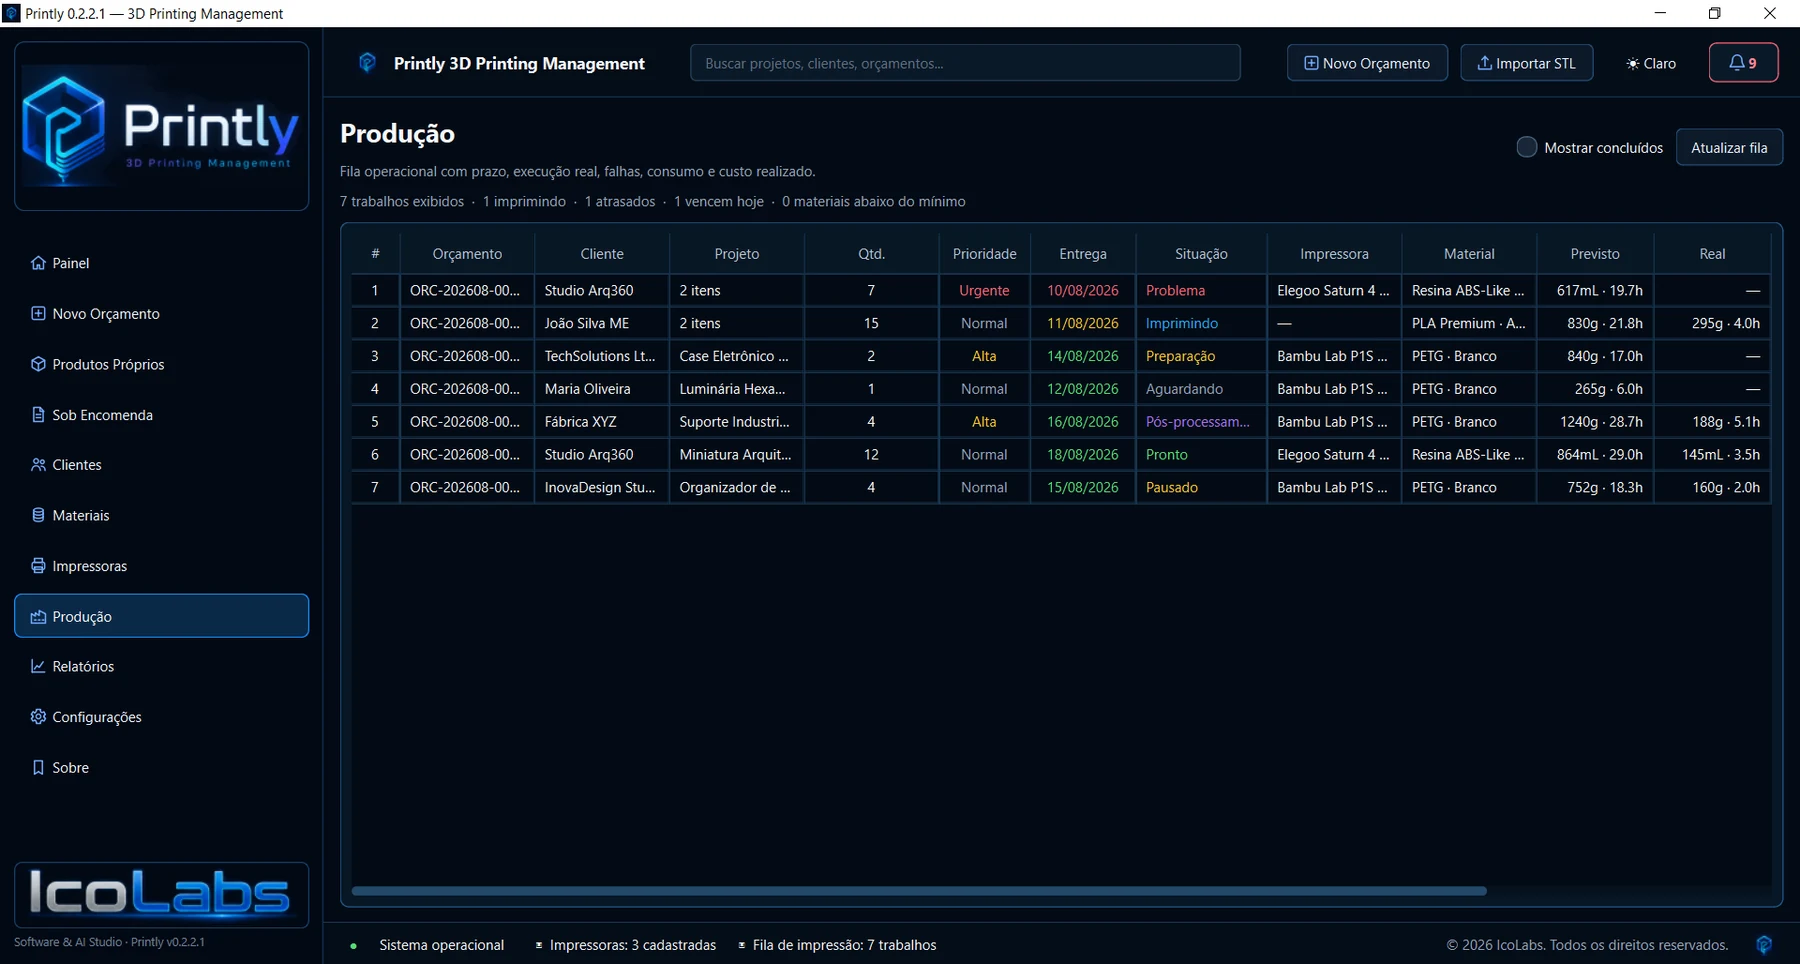Click the Impressoras printer icon
This screenshot has height=964, width=1800.
pos(38,566)
